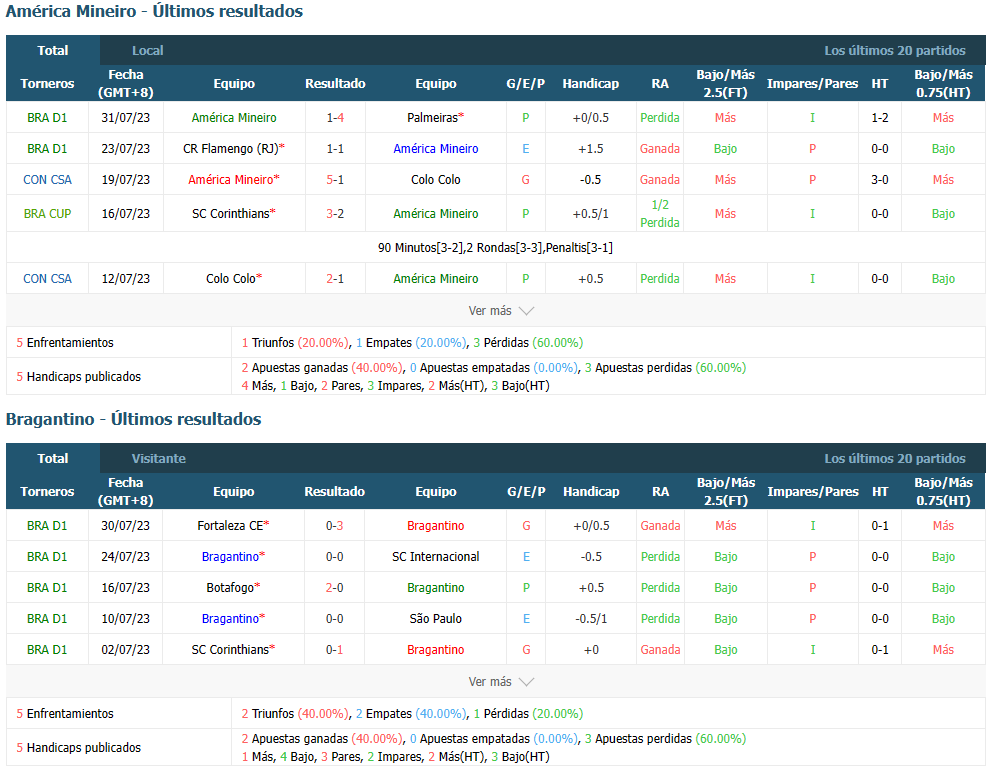Screen dimensions: 993x770
Task: Open CON CSA tournament on 19/07/23 row
Action: (47, 179)
